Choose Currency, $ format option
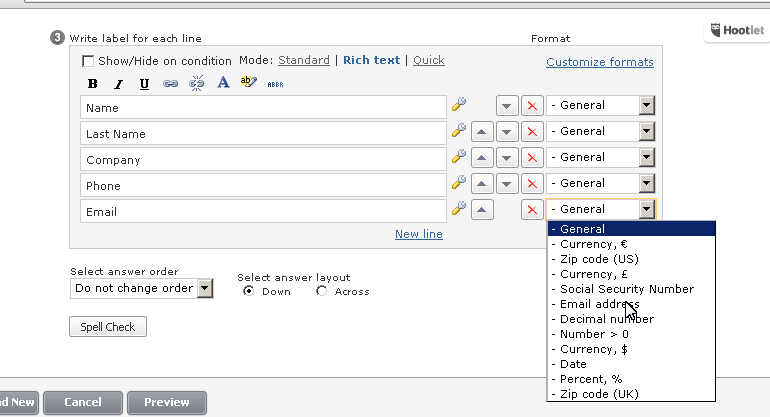 coord(632,349)
